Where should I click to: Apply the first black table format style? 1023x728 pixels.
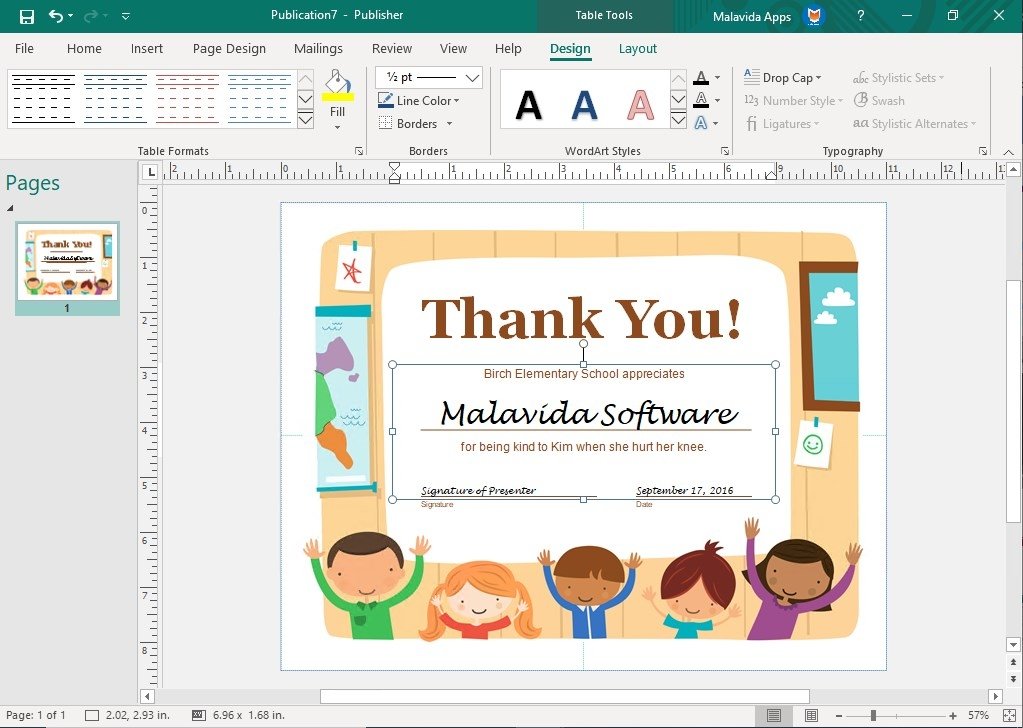(x=44, y=99)
